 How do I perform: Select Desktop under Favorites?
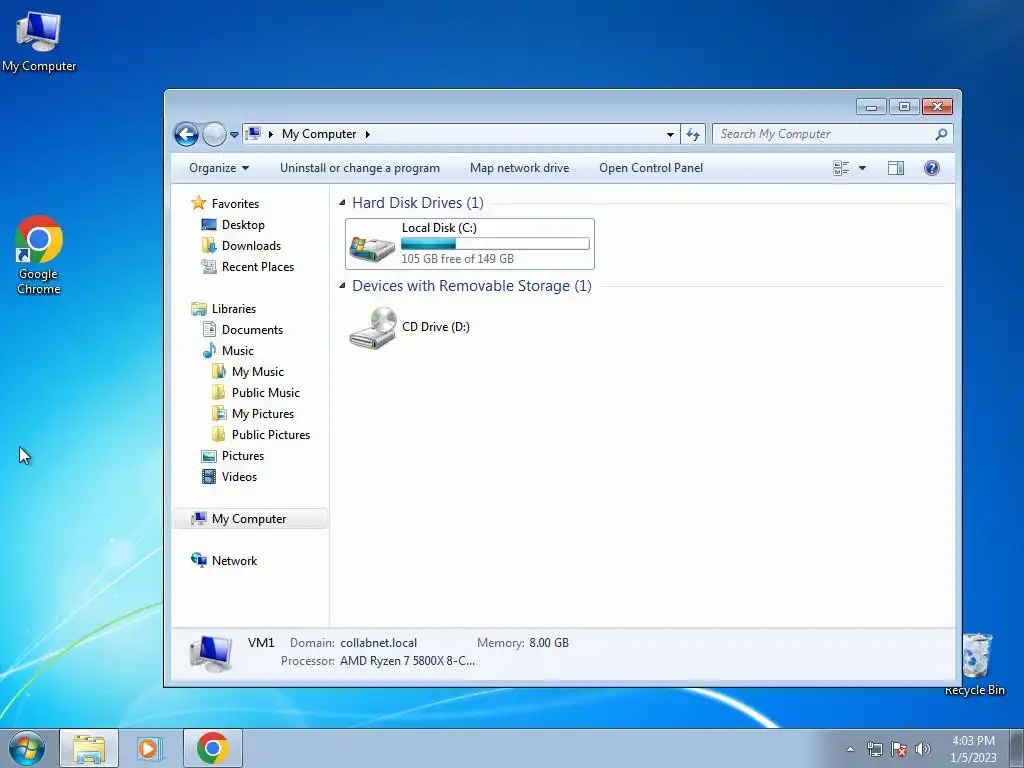(232, 225)
